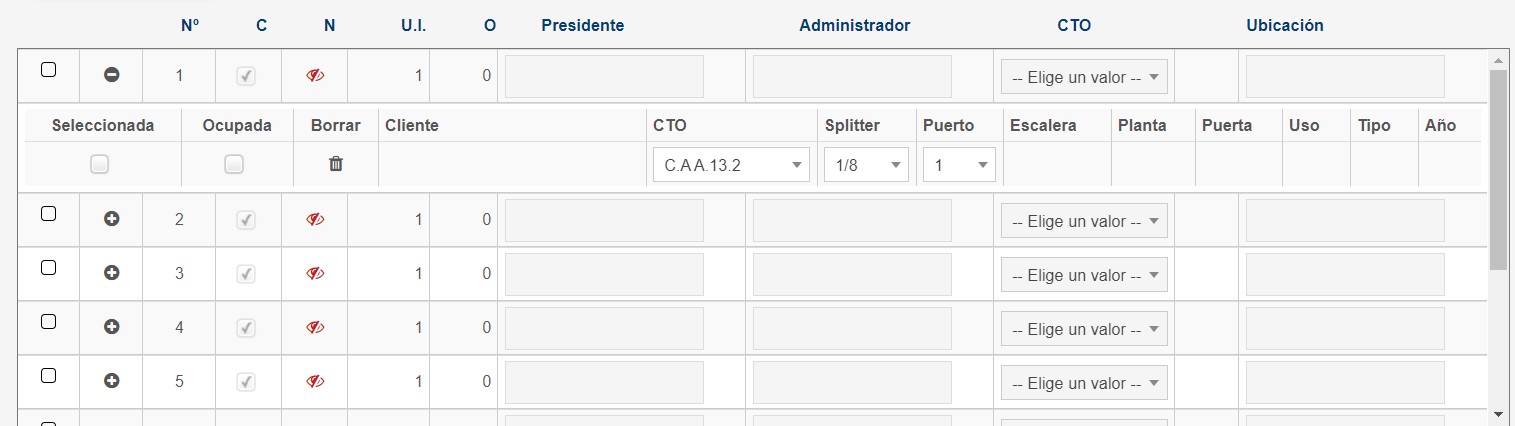
Task: Click the trash icon under Borrar
Action: pos(336,164)
